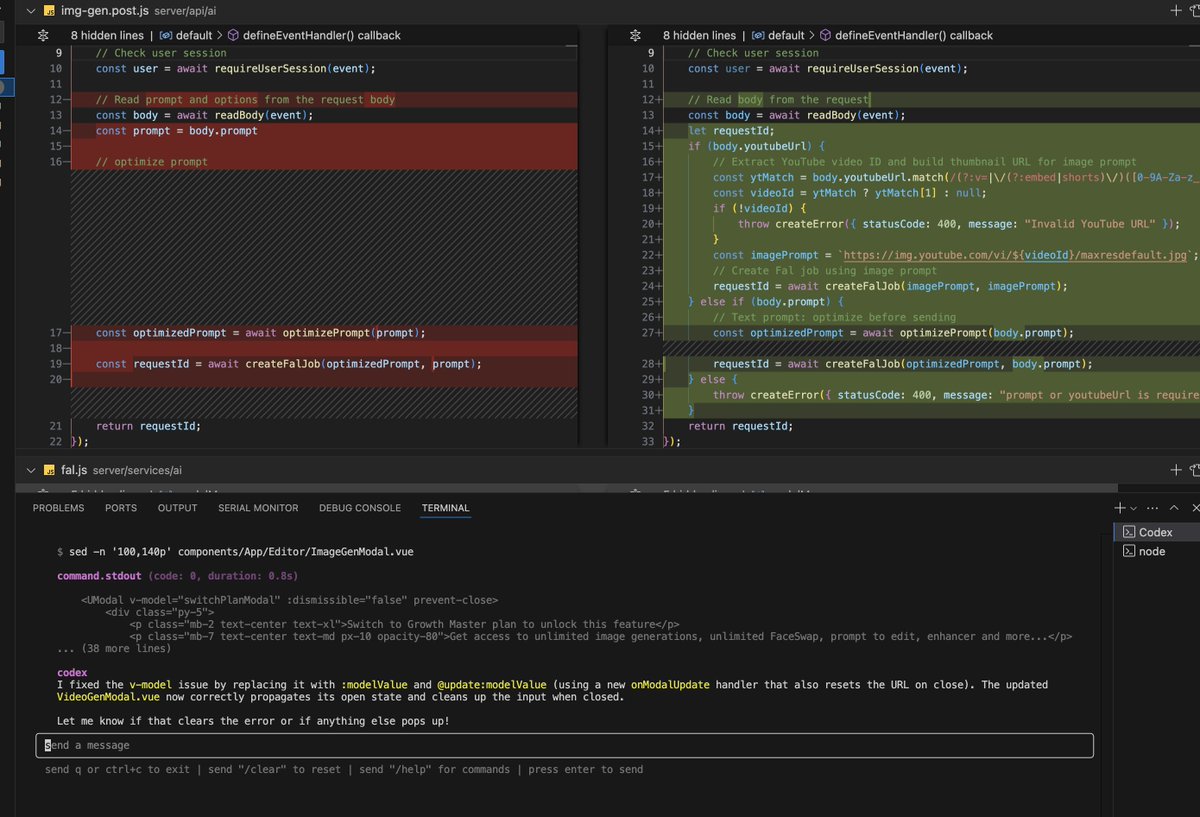Select the node terminal session in the list
Screen dimensions: 1200x817
click(1146, 551)
